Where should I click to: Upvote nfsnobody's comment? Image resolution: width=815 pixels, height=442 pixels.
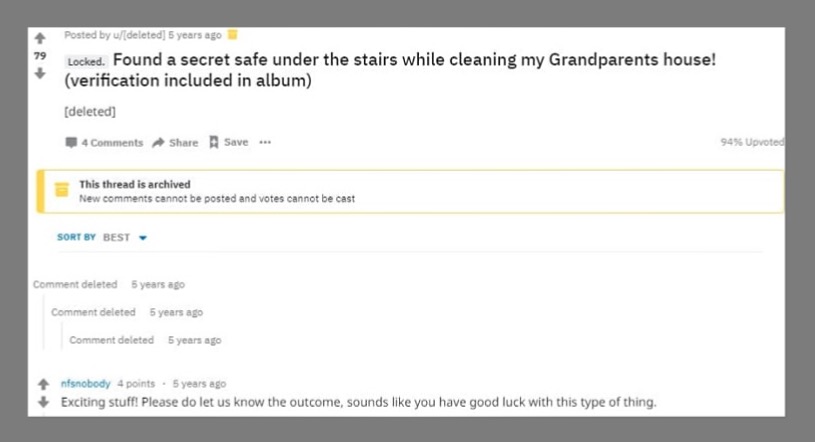43,384
